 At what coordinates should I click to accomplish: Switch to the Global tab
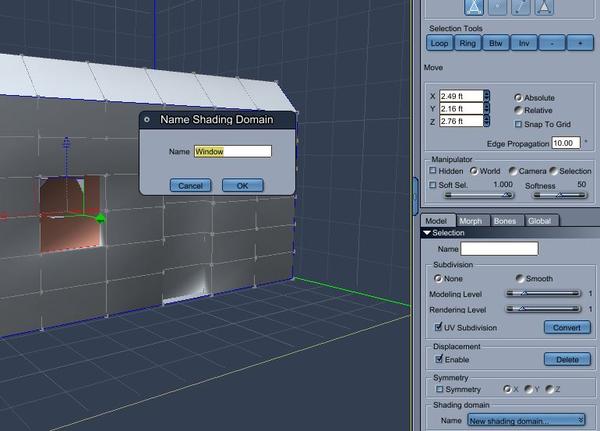tap(540, 221)
